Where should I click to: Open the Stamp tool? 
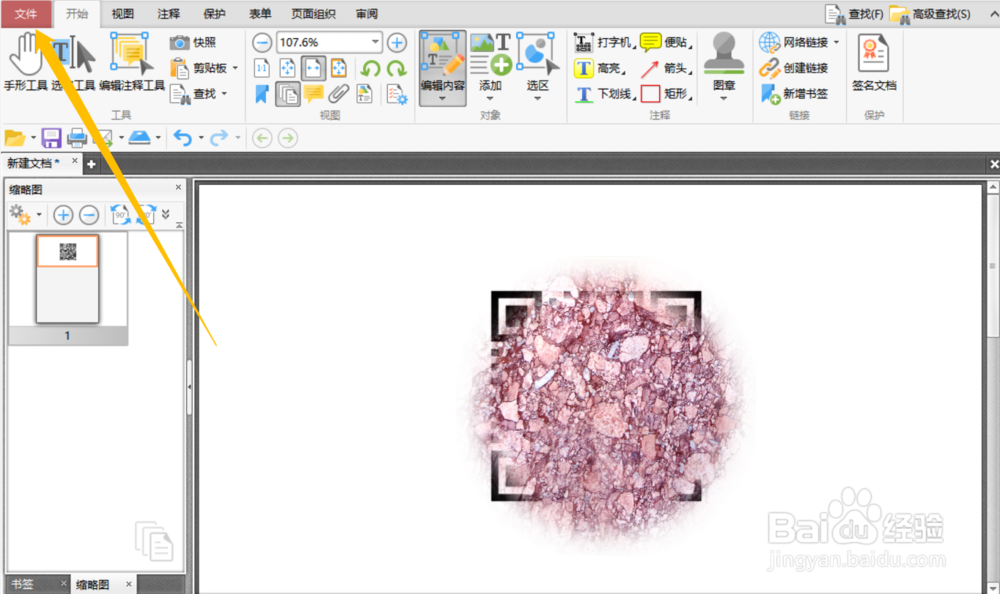[x=723, y=66]
